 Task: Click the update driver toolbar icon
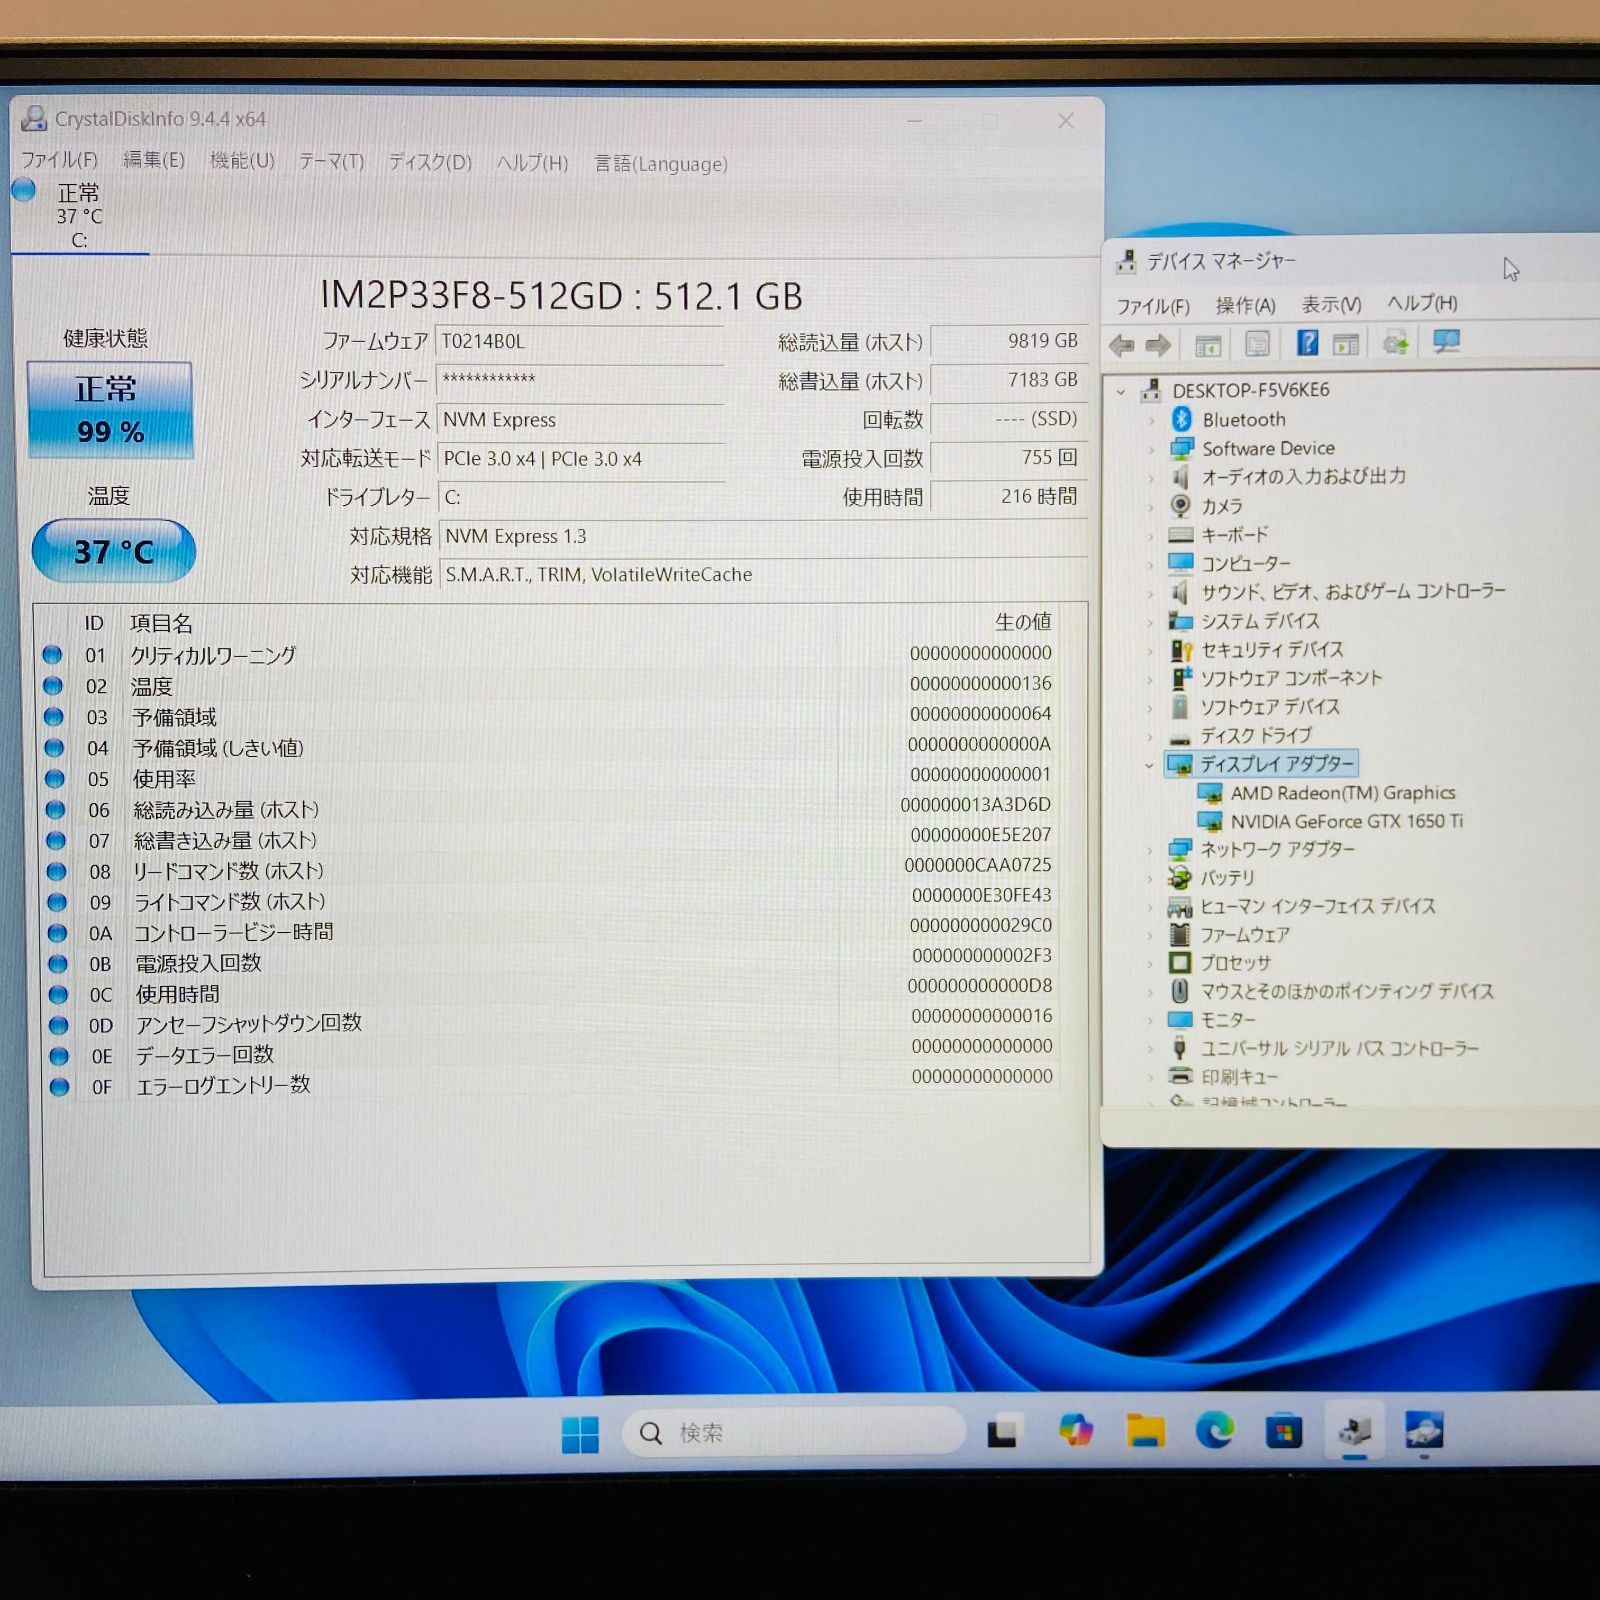[1395, 343]
